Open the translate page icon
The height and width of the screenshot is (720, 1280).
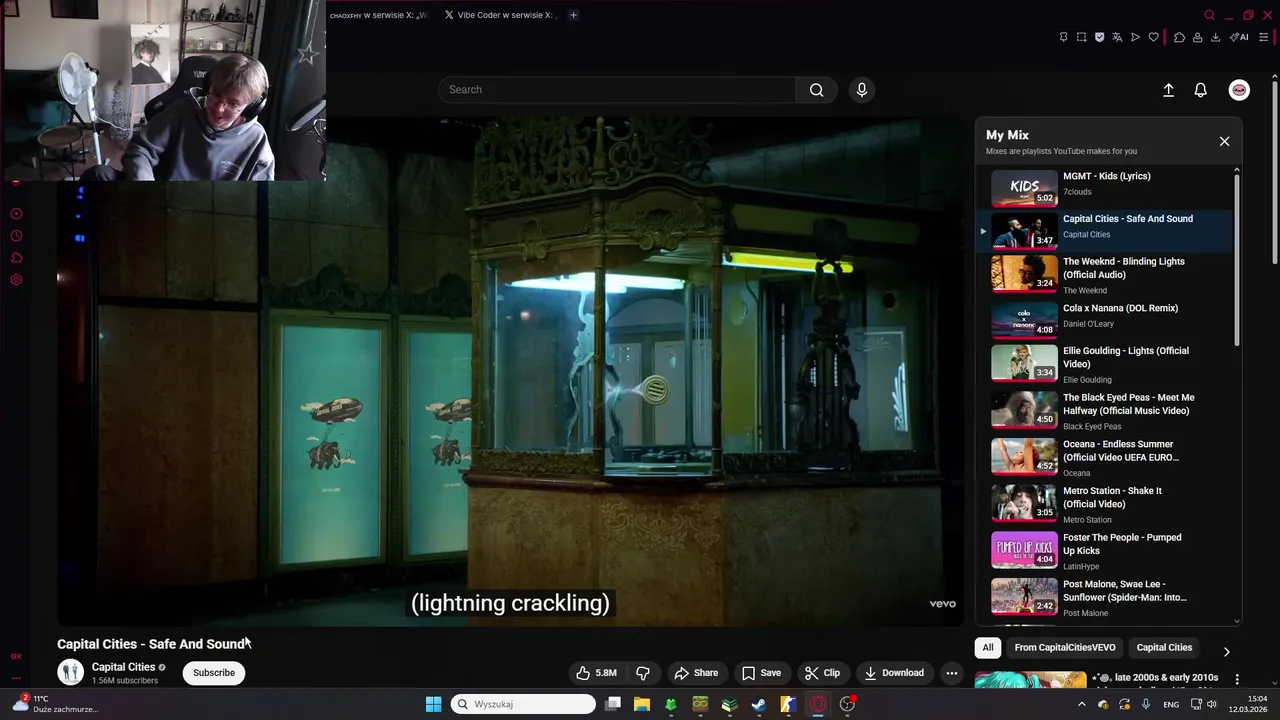(1117, 37)
